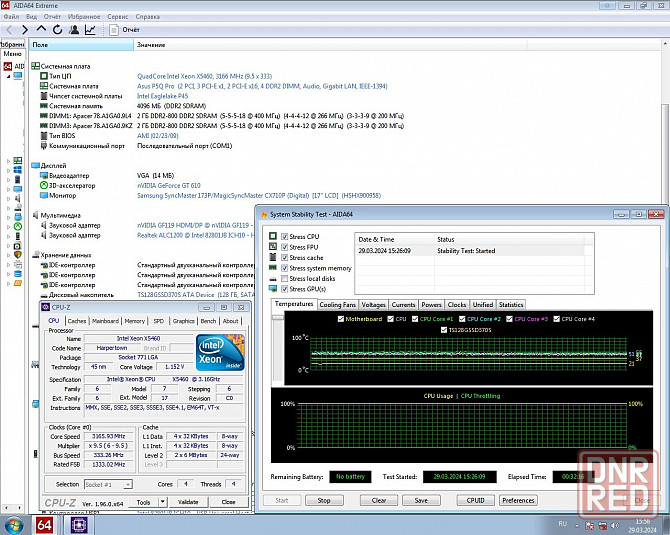Expand the arrow beside the display monitor node

pos(8,189)
